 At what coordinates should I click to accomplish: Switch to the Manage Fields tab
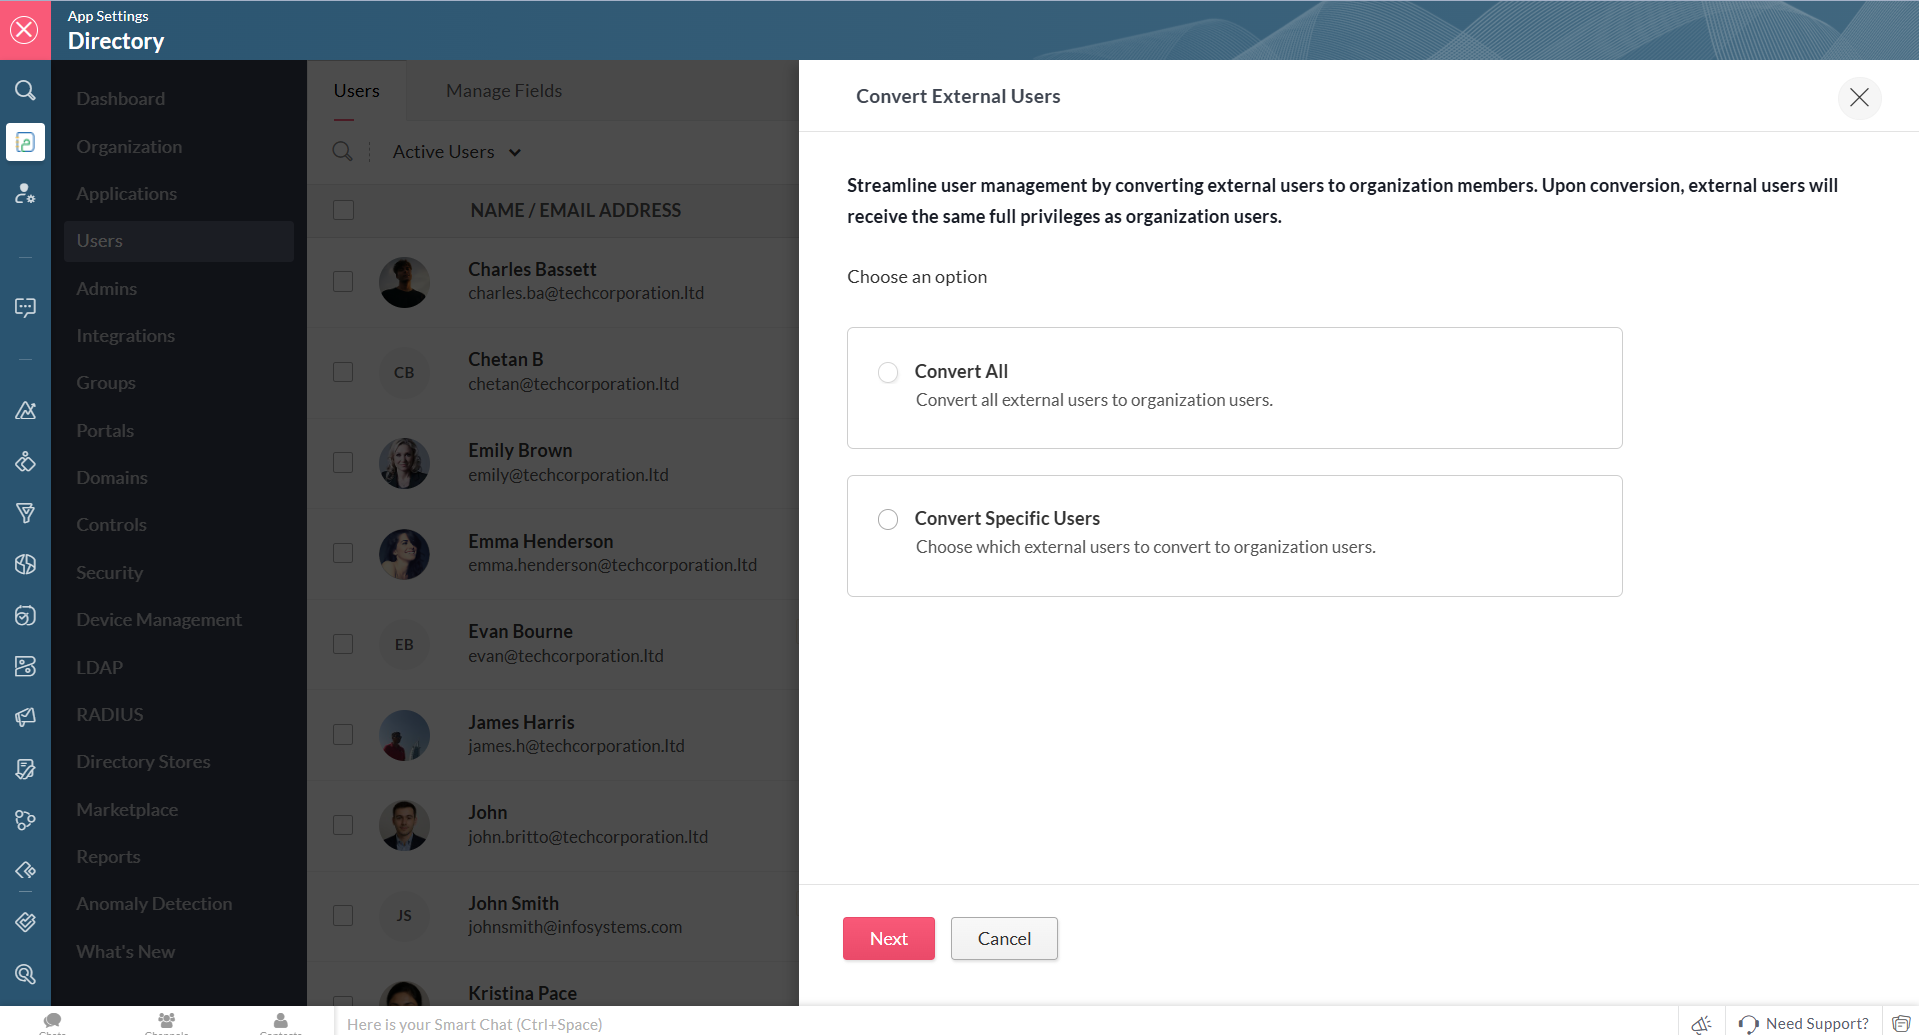pos(504,91)
